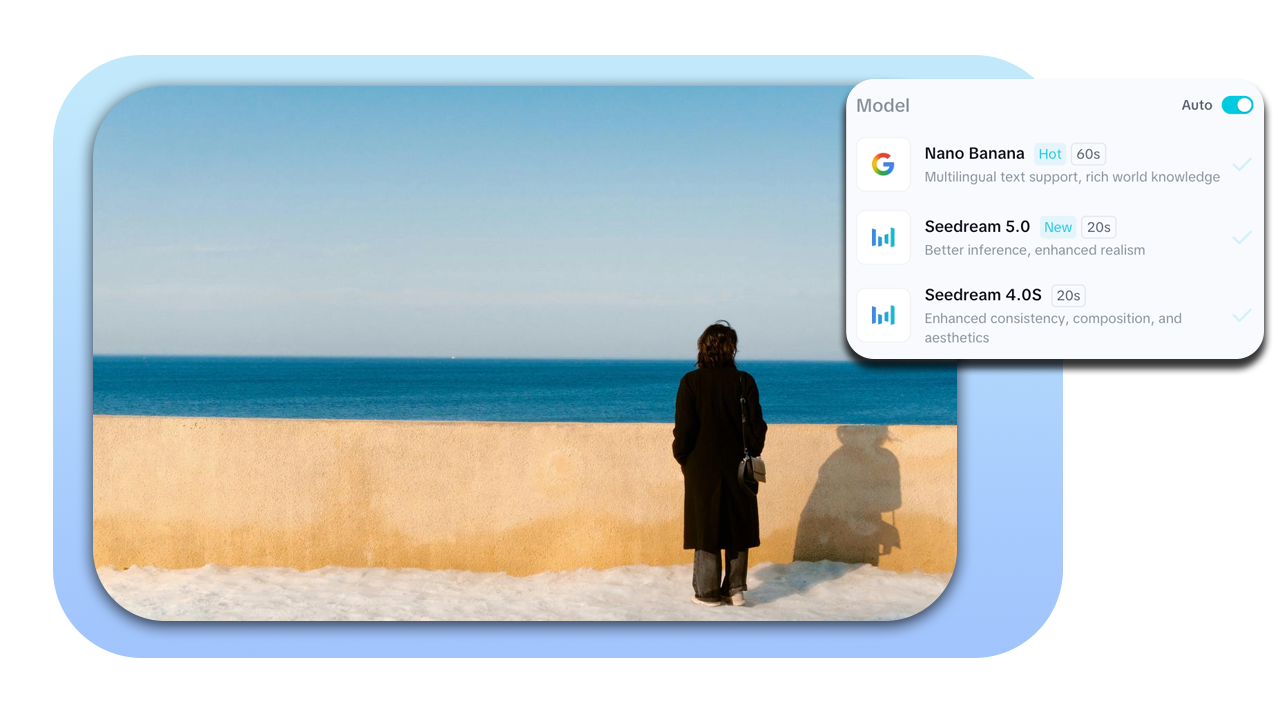The width and height of the screenshot is (1280, 720).
Task: Select the Seedream 4.0S model name
Action: point(983,295)
